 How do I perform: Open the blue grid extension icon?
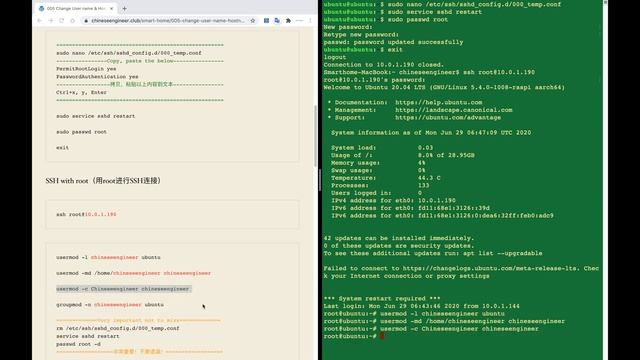266,20
